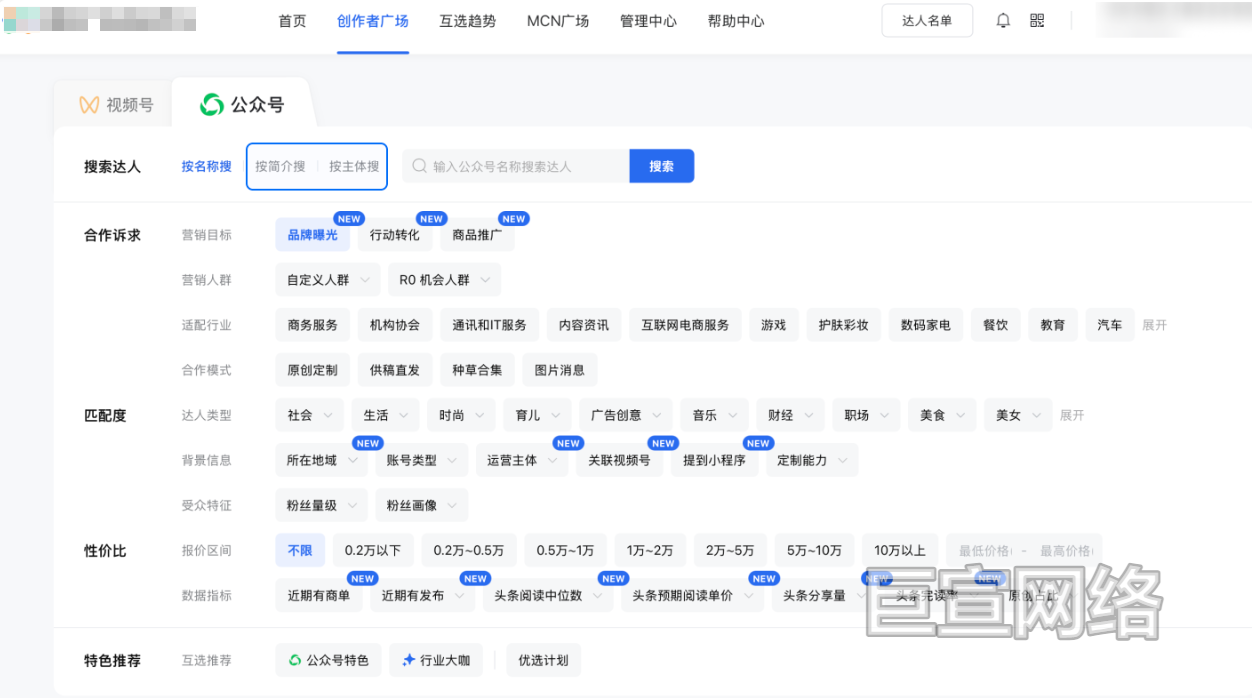Click the search magnifier icon in input
Viewport: 1252px width, 698px height.
420,166
